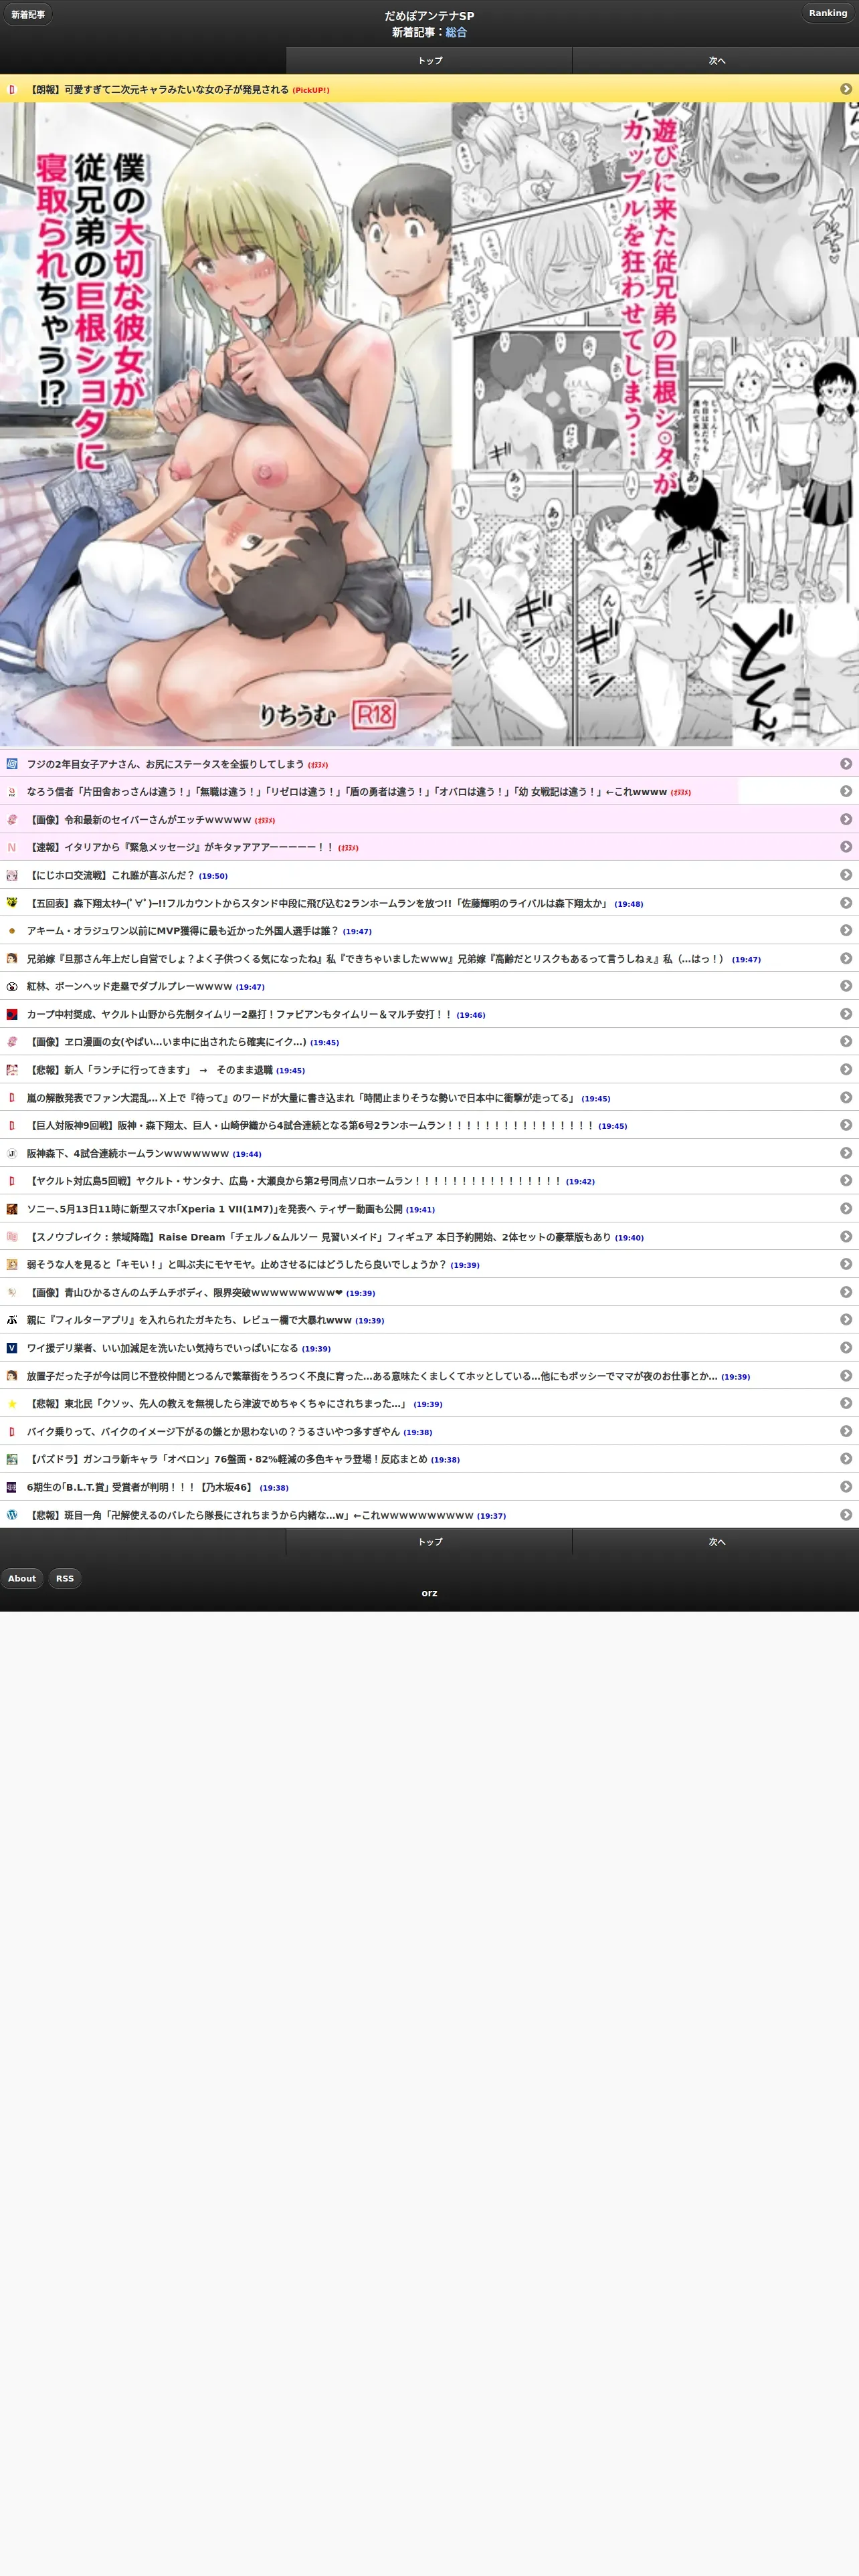Open arrow on 【にじホロ交流戦】 row
The height and width of the screenshot is (2576, 859).
pyautogui.click(x=846, y=875)
